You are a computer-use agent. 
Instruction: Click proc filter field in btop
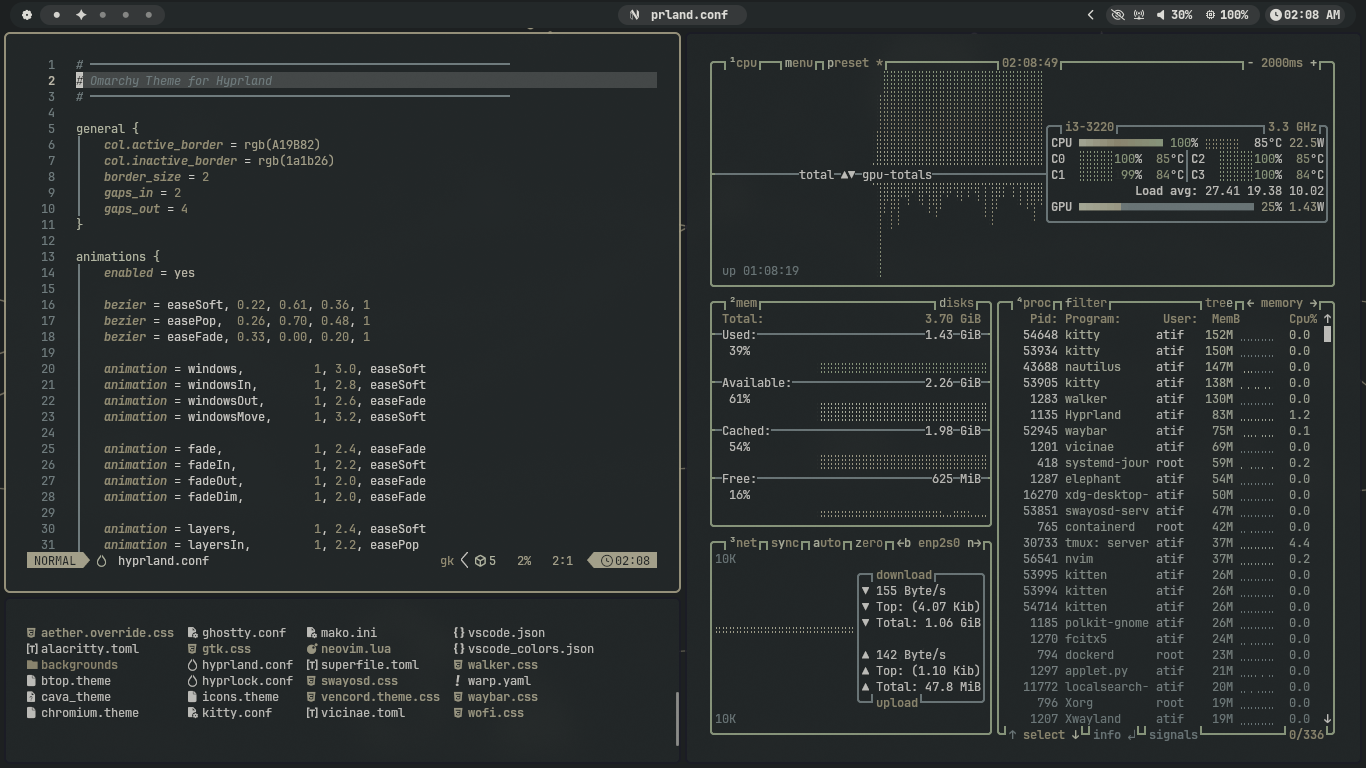(x=1085, y=303)
